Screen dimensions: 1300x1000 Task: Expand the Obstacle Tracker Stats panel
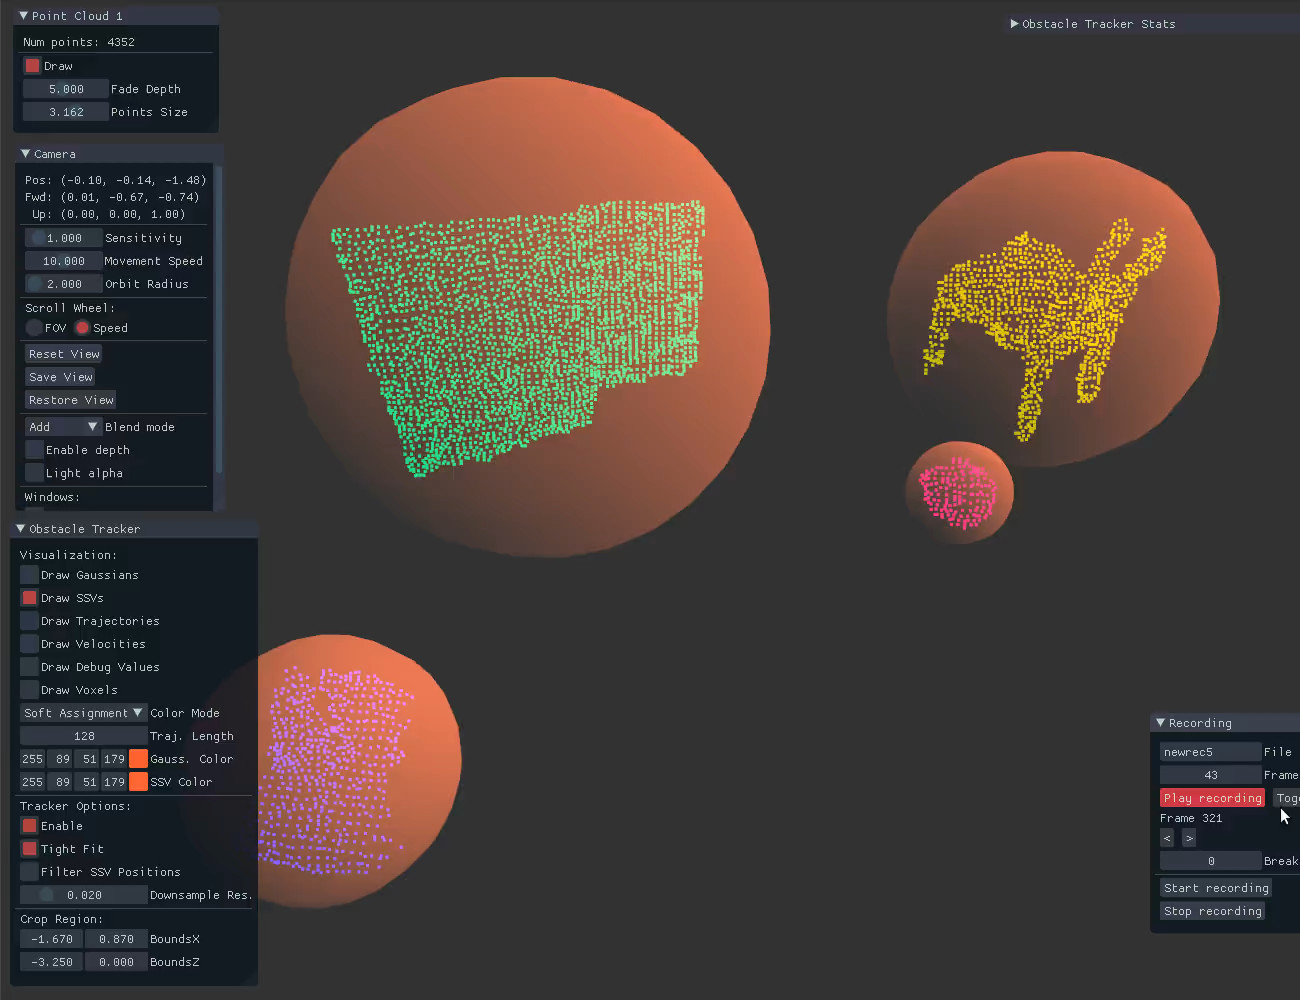pos(1092,23)
